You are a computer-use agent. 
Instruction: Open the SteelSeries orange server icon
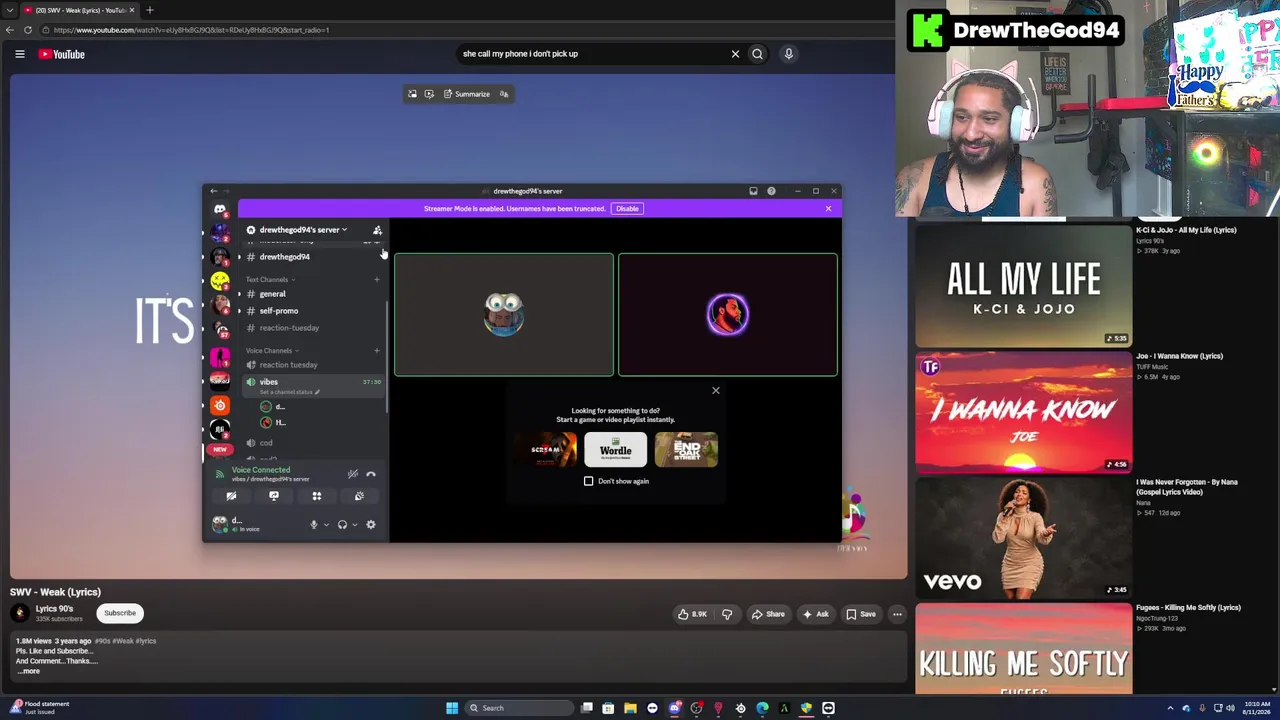click(220, 405)
